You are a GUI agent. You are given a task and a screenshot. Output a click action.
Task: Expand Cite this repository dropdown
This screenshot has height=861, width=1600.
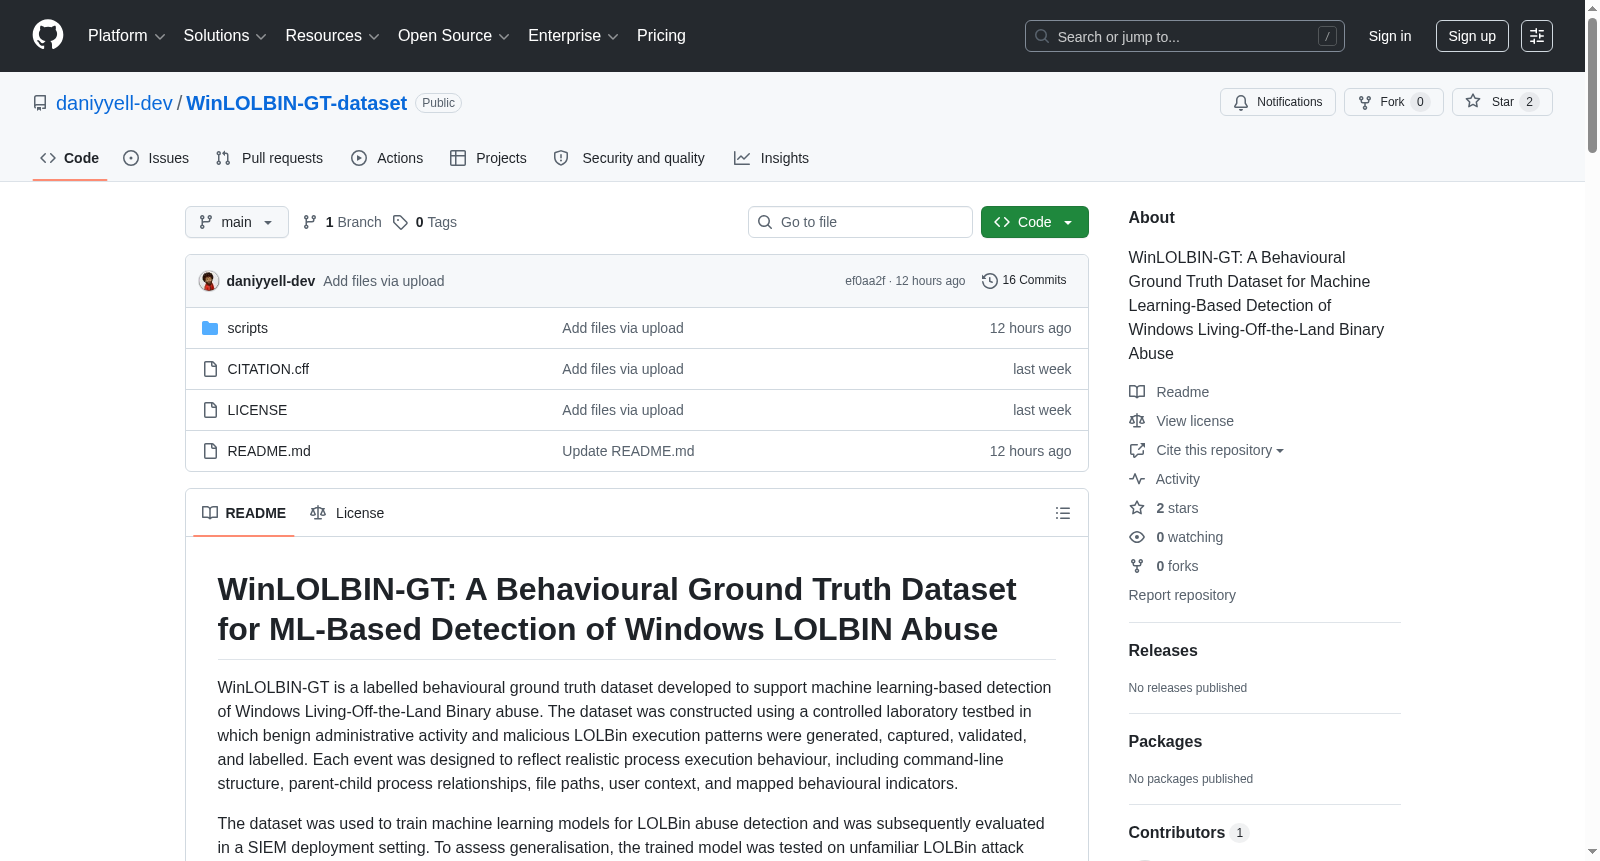pos(1220,450)
